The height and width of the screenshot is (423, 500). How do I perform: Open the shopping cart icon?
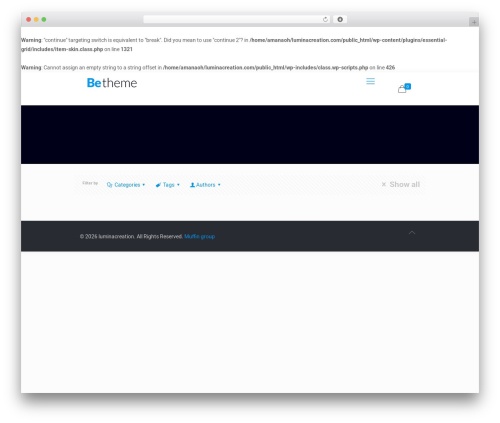pos(402,89)
